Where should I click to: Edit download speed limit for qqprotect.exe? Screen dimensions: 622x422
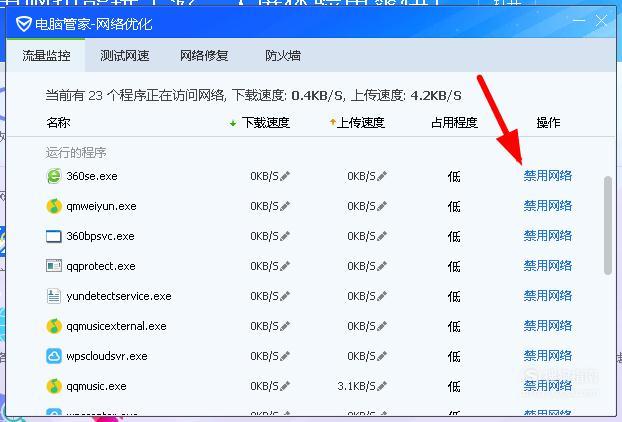point(285,266)
